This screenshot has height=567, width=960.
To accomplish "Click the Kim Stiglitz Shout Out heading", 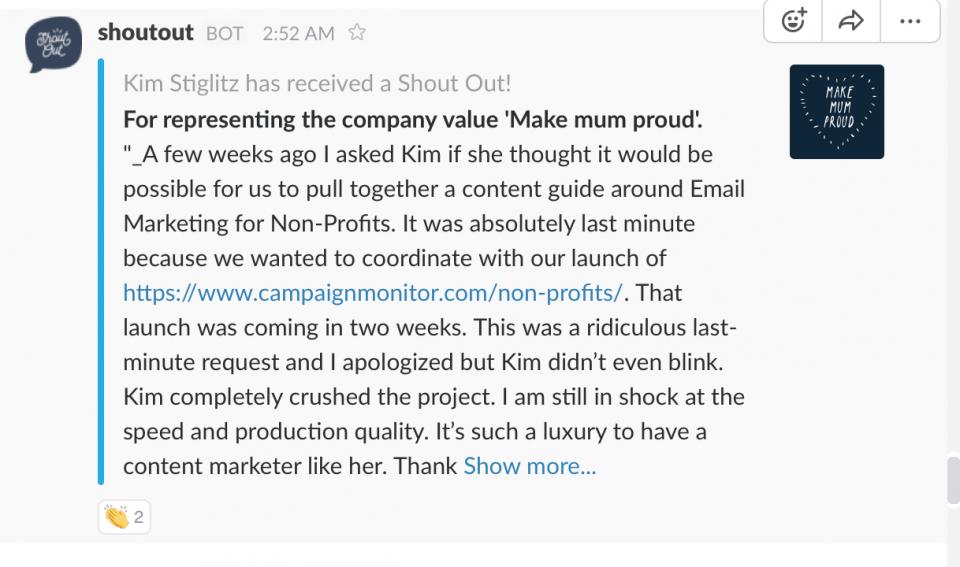I will pyautogui.click(x=317, y=83).
